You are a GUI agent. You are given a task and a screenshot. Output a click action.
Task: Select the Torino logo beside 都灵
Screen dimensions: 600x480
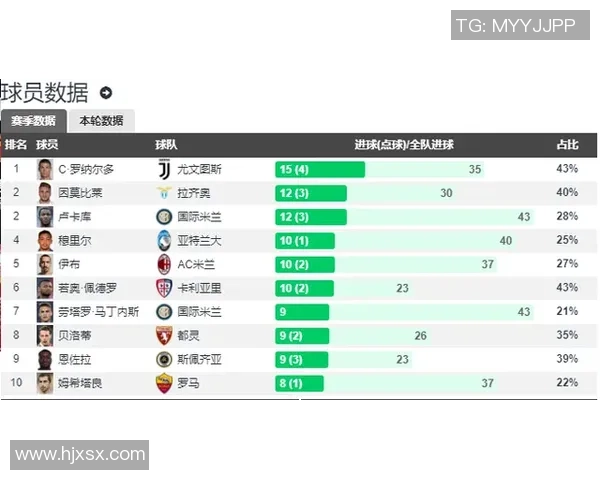click(x=164, y=336)
